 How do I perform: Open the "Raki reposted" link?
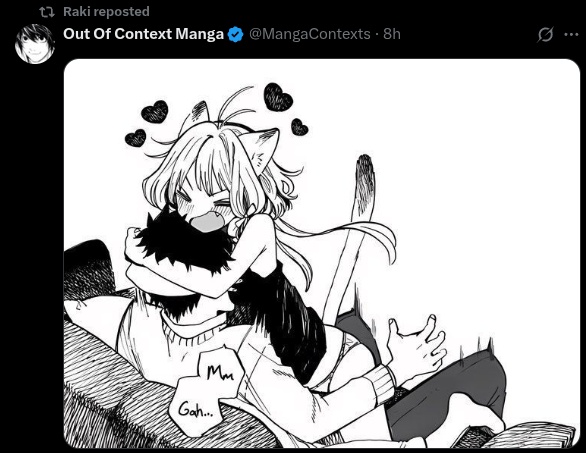pyautogui.click(x=106, y=12)
